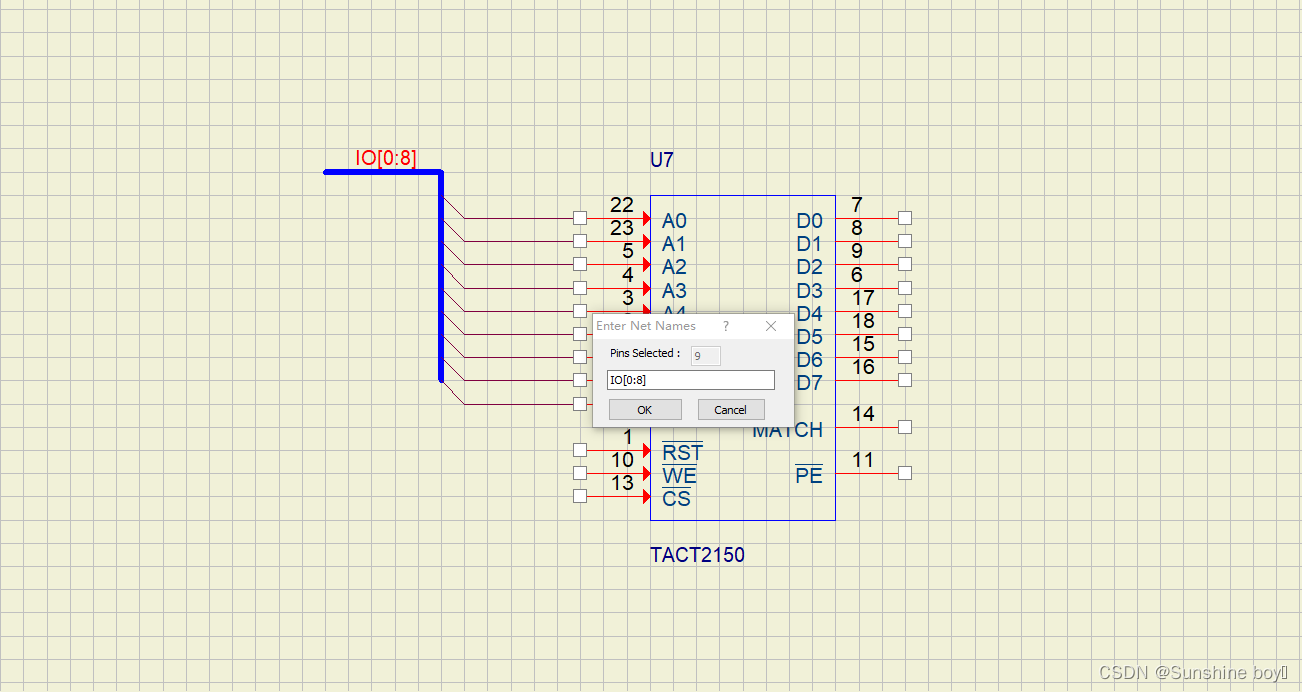
Task: Click the TACT2150 part name text
Action: [x=697, y=555]
